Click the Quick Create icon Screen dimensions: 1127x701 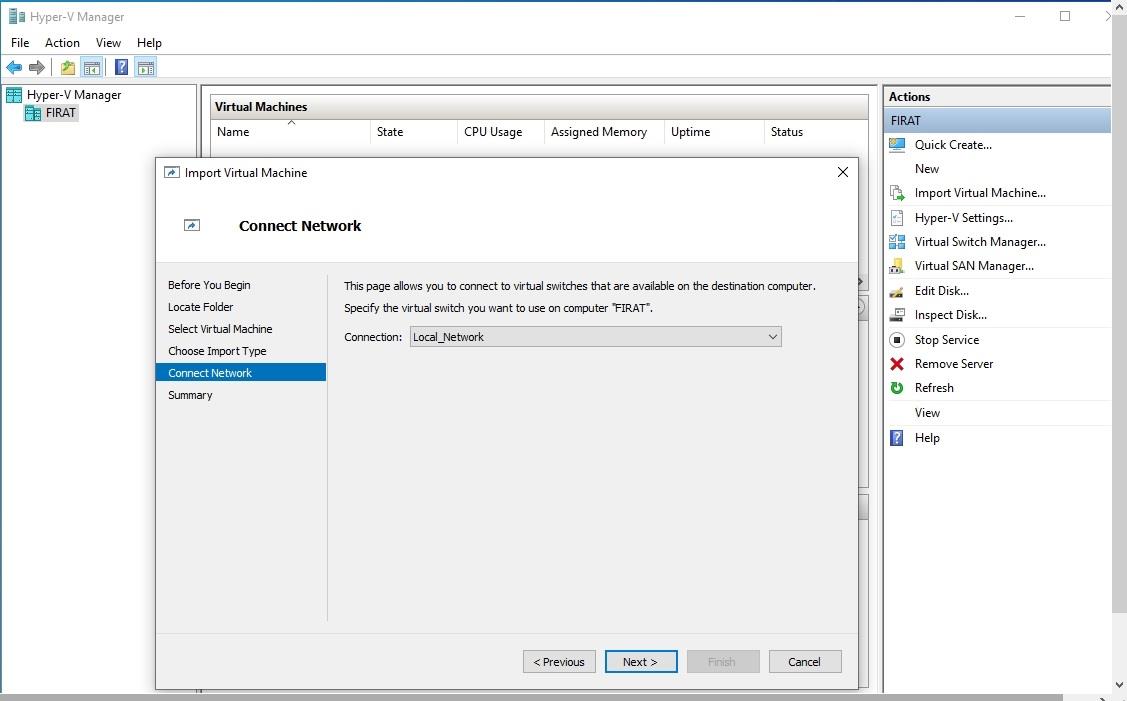[x=897, y=145]
